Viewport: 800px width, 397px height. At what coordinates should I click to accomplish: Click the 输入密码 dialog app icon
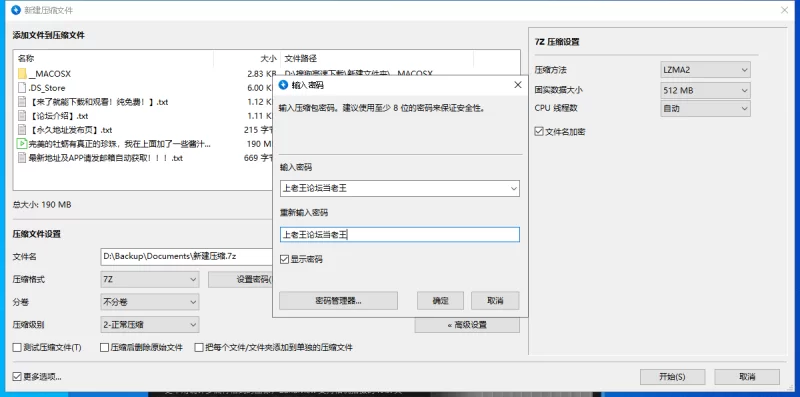pyautogui.click(x=283, y=85)
